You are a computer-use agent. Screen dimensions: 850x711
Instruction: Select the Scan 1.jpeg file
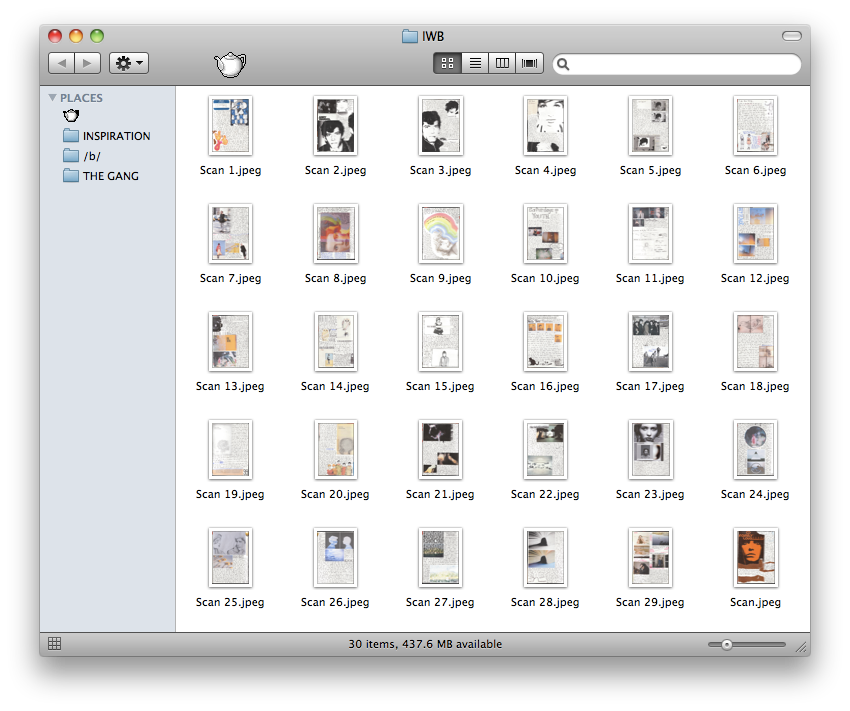click(230, 126)
